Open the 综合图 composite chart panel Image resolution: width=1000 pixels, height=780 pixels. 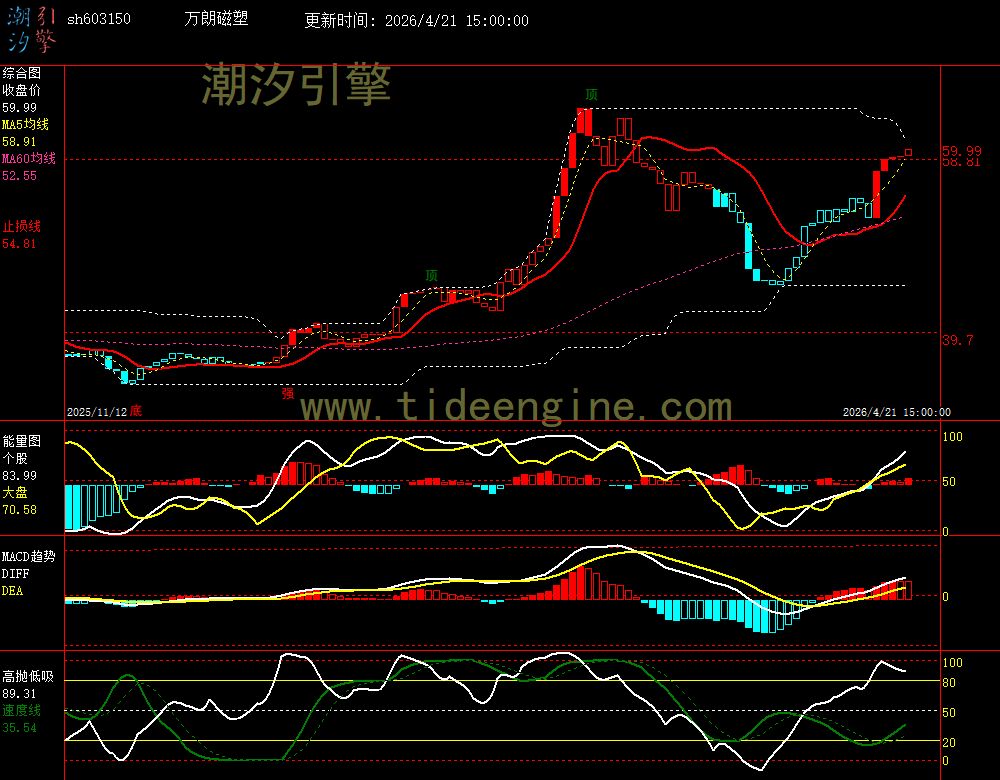click(20, 72)
